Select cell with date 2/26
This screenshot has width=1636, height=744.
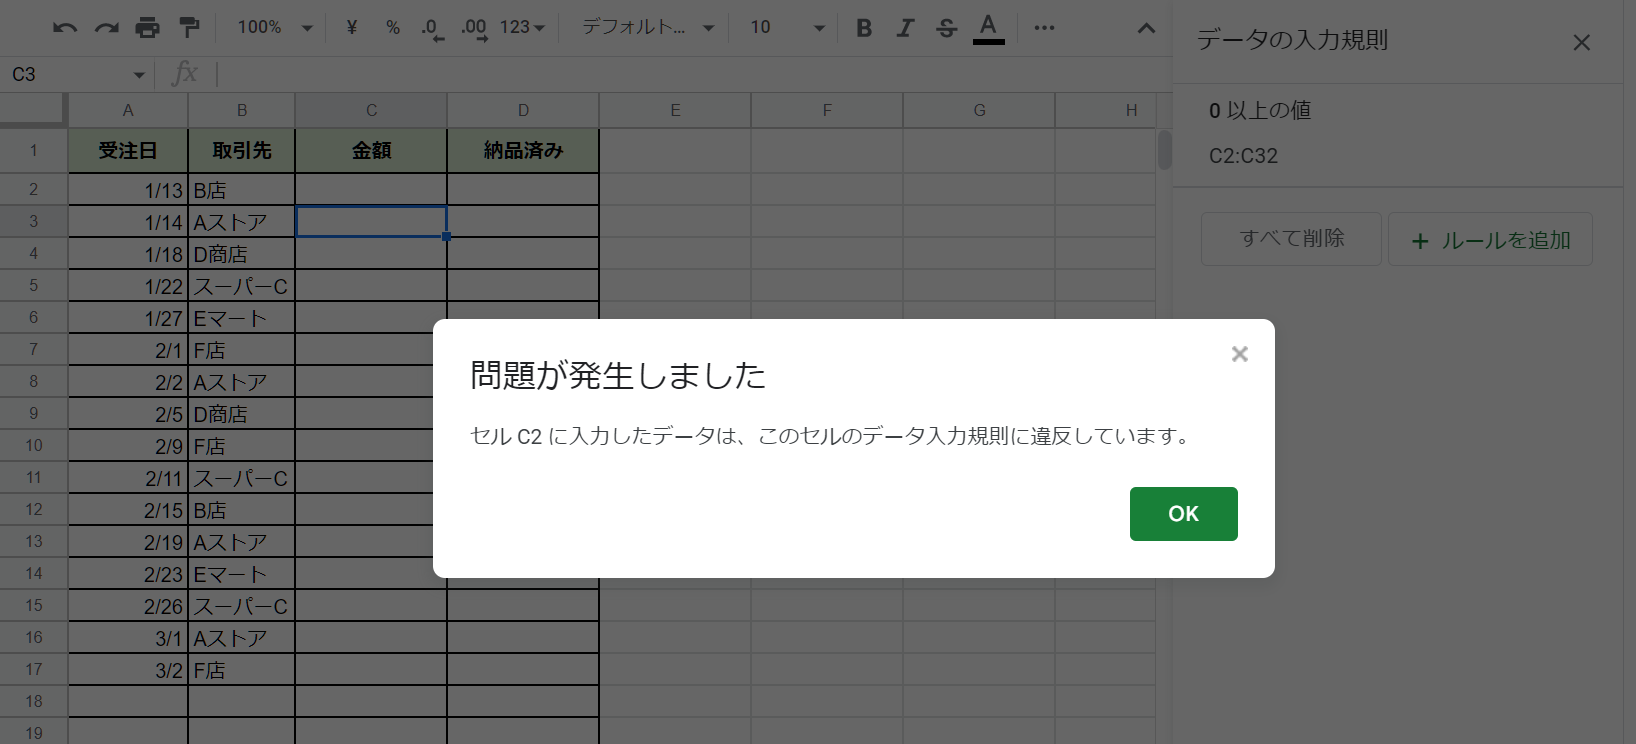[128, 606]
